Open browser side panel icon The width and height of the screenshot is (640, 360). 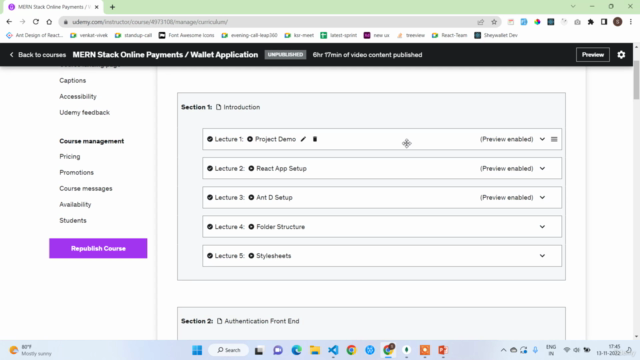click(604, 22)
